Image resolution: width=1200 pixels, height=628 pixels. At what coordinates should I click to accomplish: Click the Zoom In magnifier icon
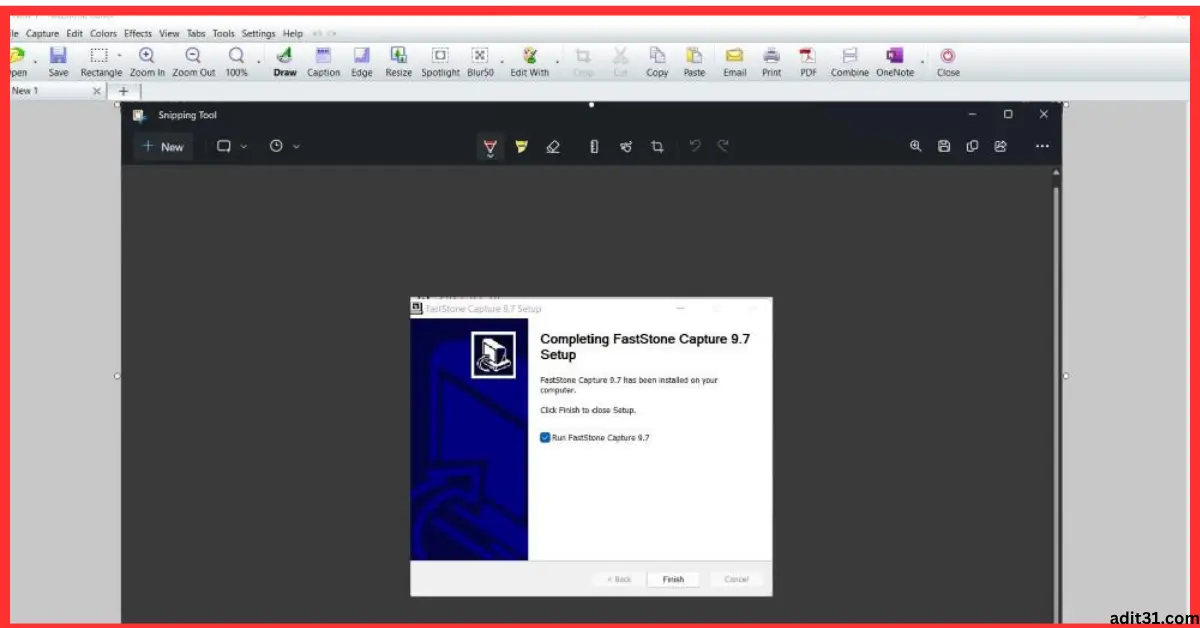point(147,56)
